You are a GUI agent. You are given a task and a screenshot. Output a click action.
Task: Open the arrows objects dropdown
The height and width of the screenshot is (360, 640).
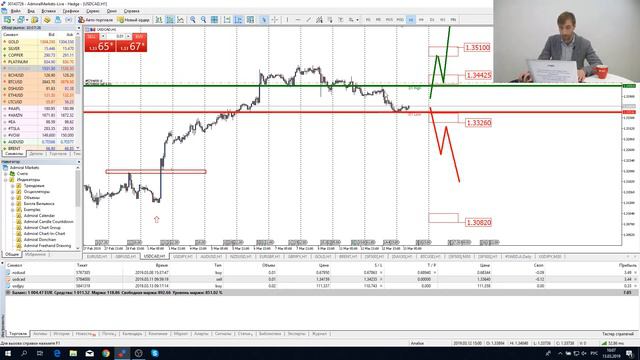click(358, 20)
